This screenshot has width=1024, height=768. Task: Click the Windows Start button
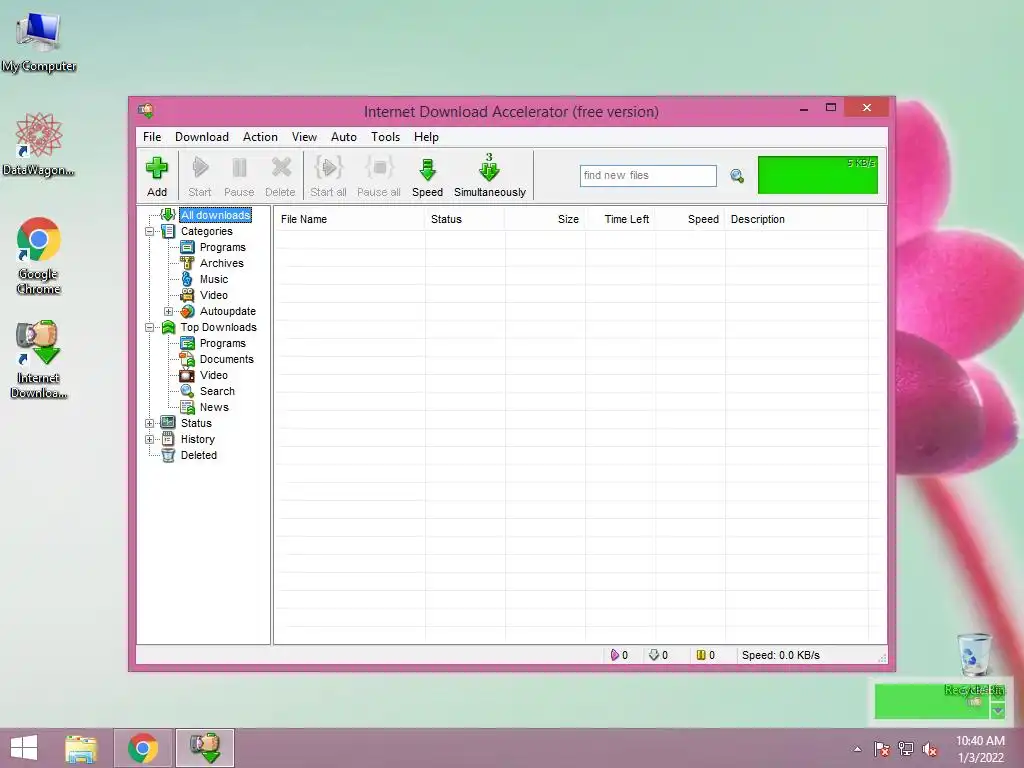click(24, 748)
